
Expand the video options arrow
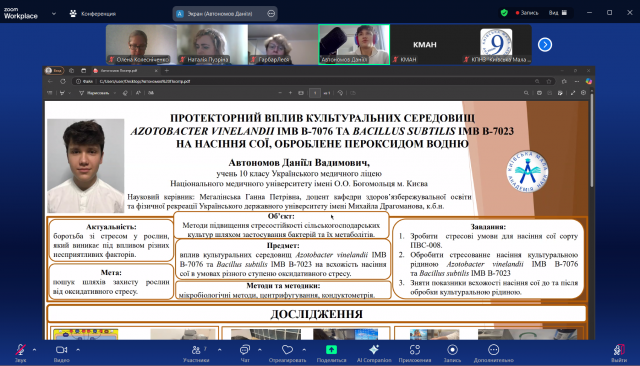coord(78,350)
